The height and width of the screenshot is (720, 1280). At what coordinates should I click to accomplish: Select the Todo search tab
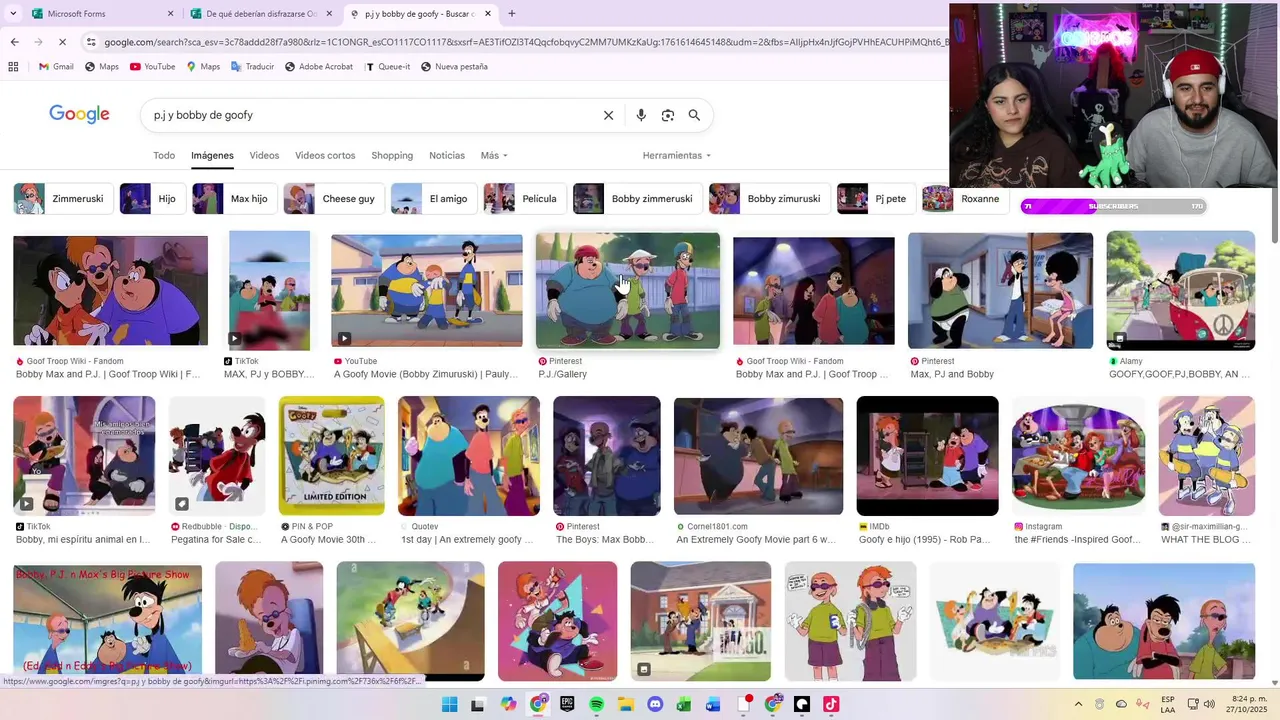click(x=164, y=155)
